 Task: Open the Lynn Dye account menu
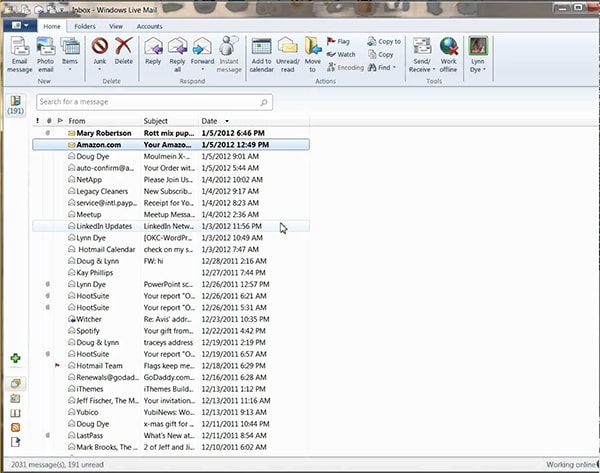pos(478,55)
